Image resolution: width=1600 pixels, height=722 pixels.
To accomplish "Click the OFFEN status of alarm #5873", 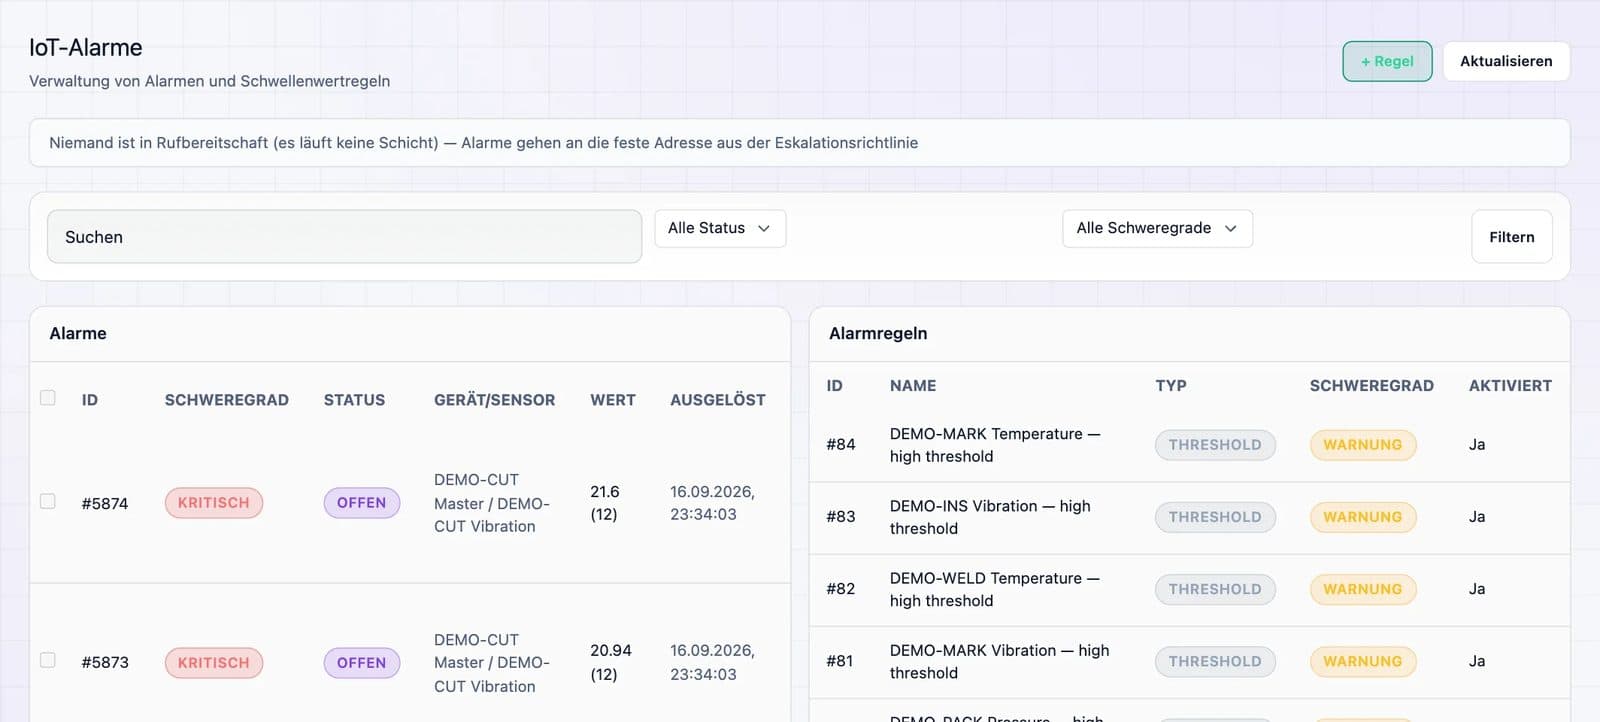I will click(361, 663).
